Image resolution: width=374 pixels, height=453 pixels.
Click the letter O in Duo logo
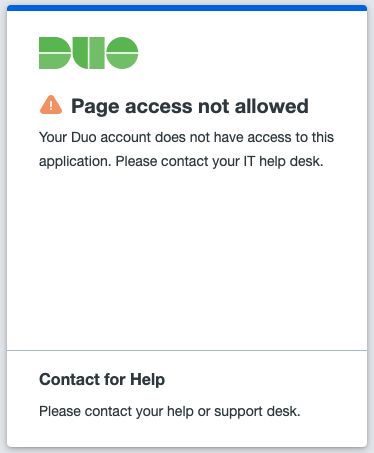[x=122, y=53]
